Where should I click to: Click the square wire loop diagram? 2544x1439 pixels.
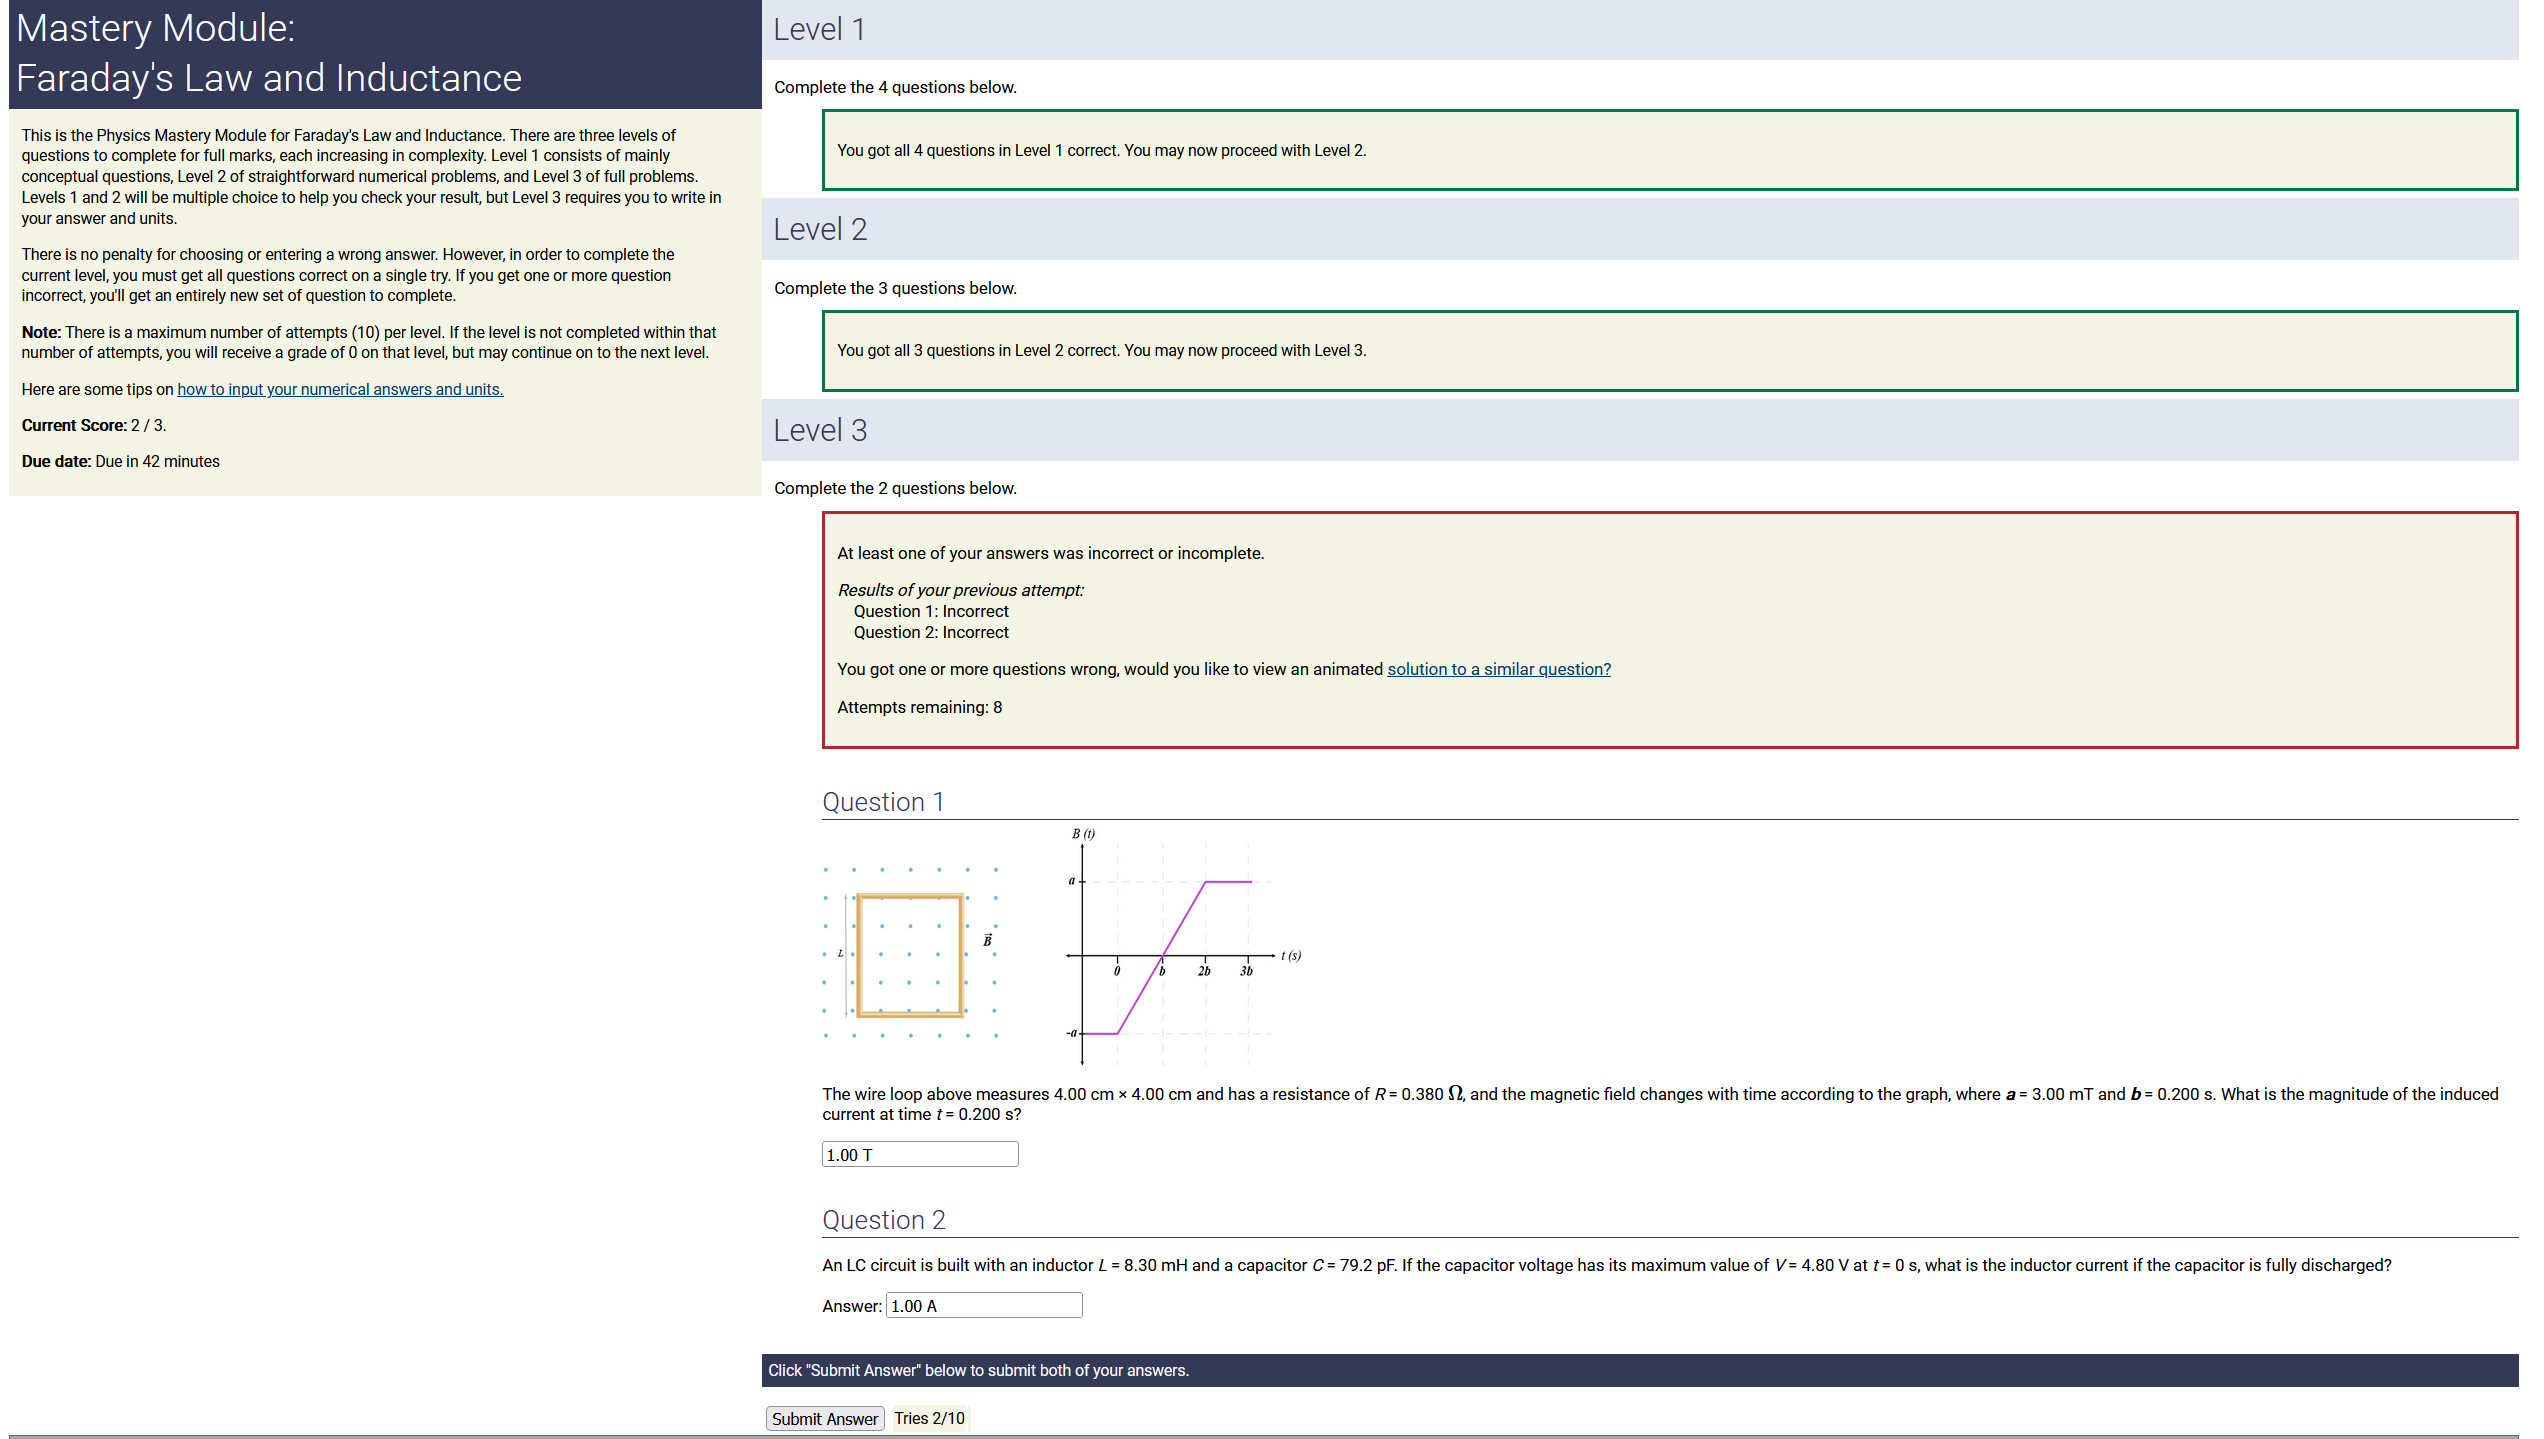pyautogui.click(x=909, y=955)
